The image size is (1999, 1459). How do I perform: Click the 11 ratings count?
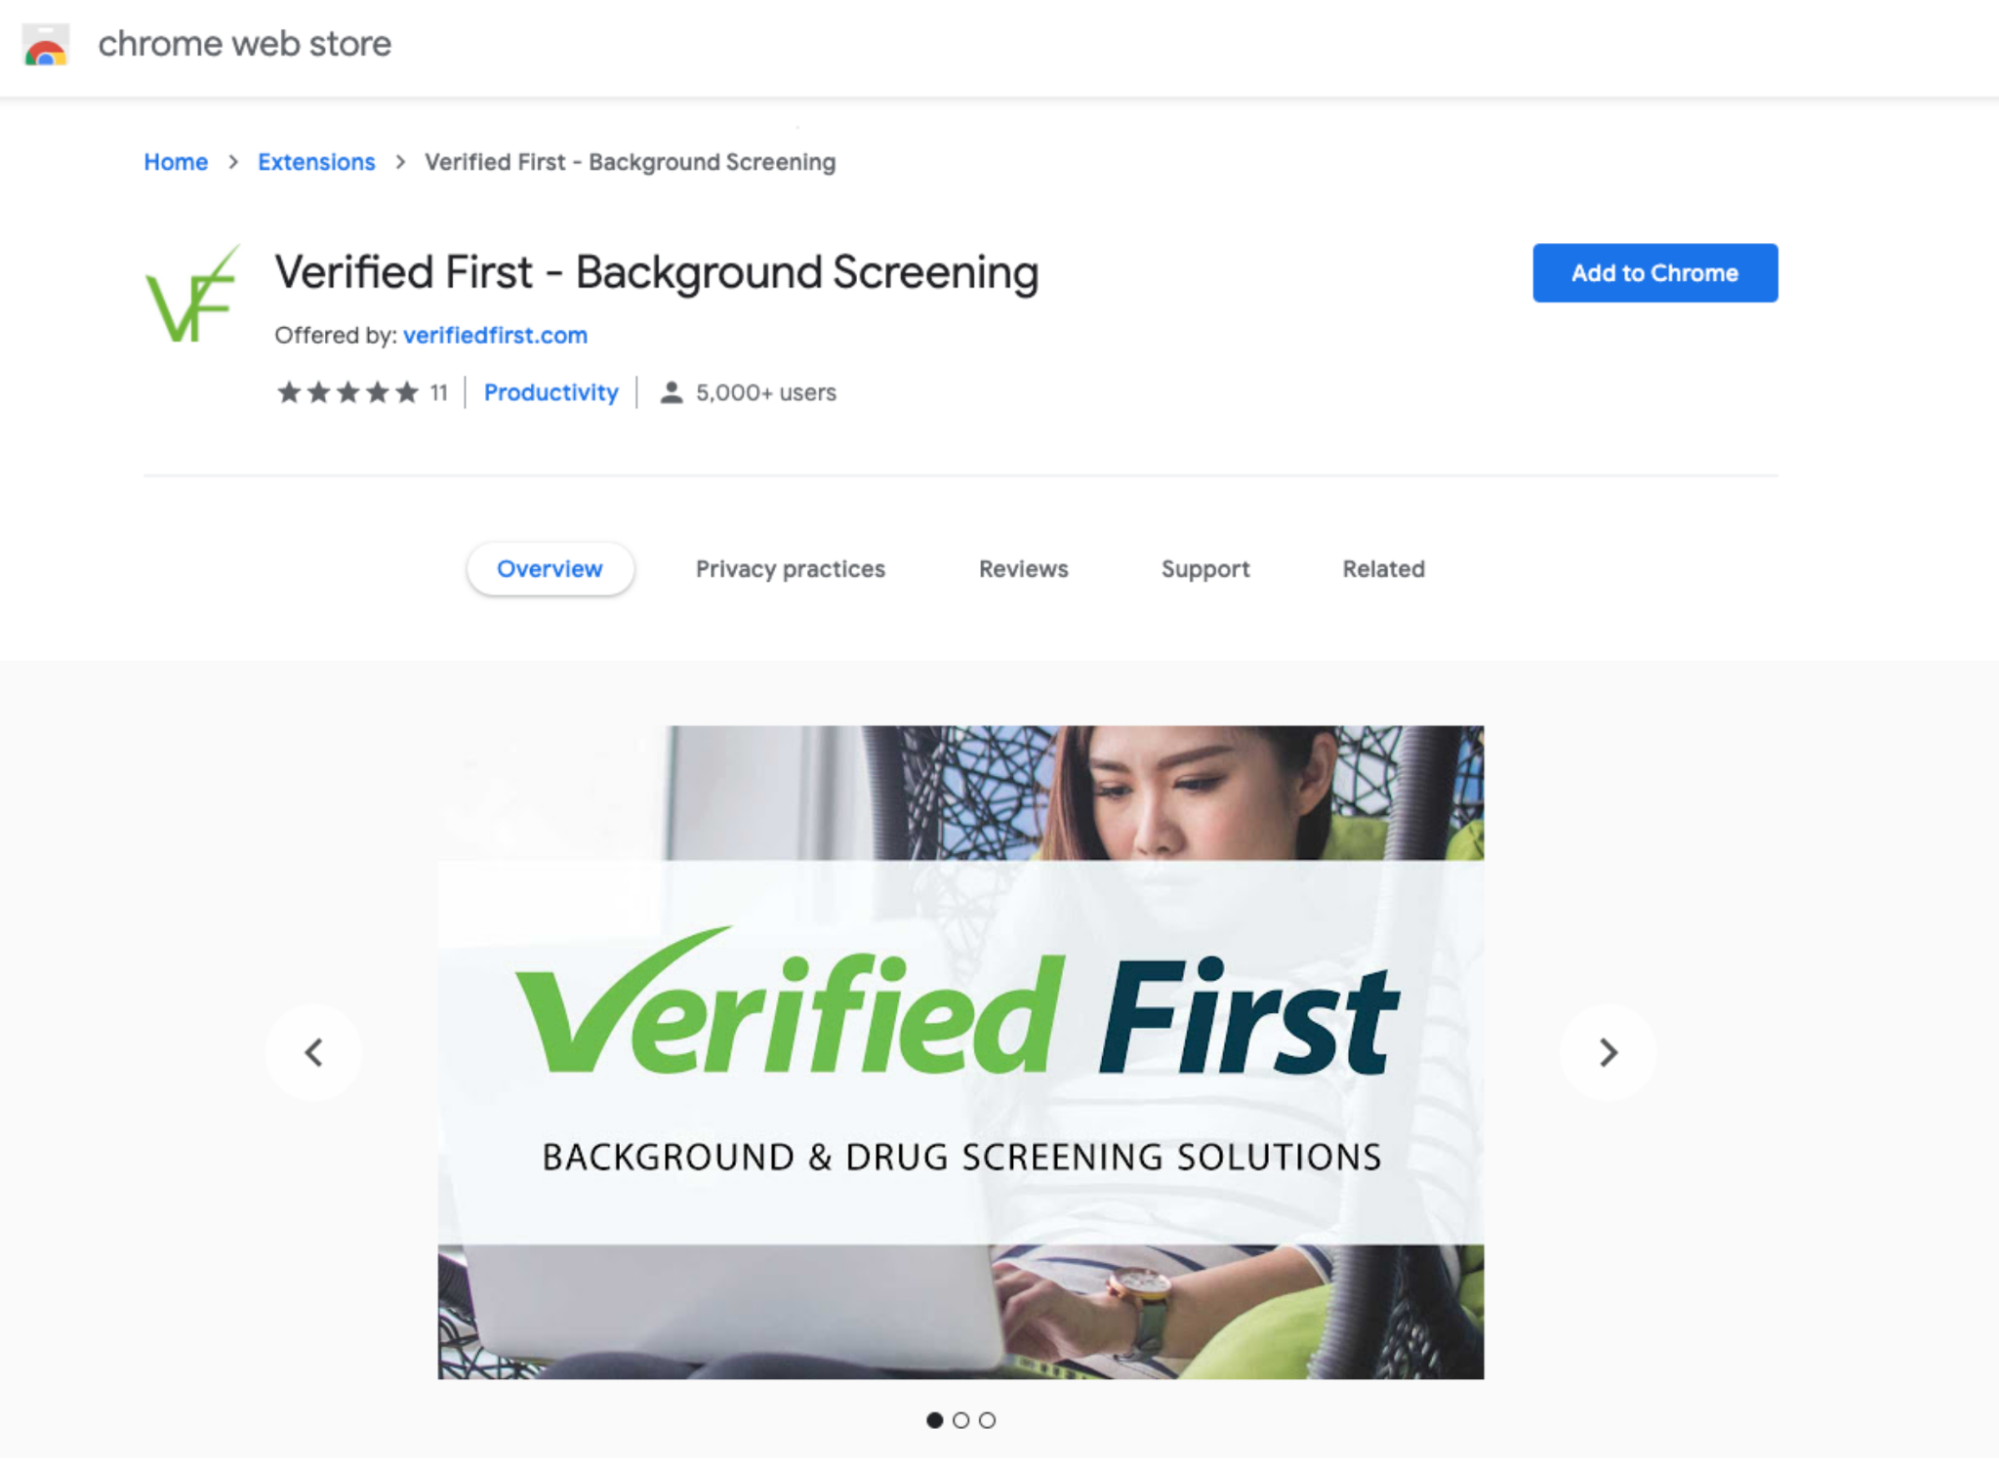[439, 393]
